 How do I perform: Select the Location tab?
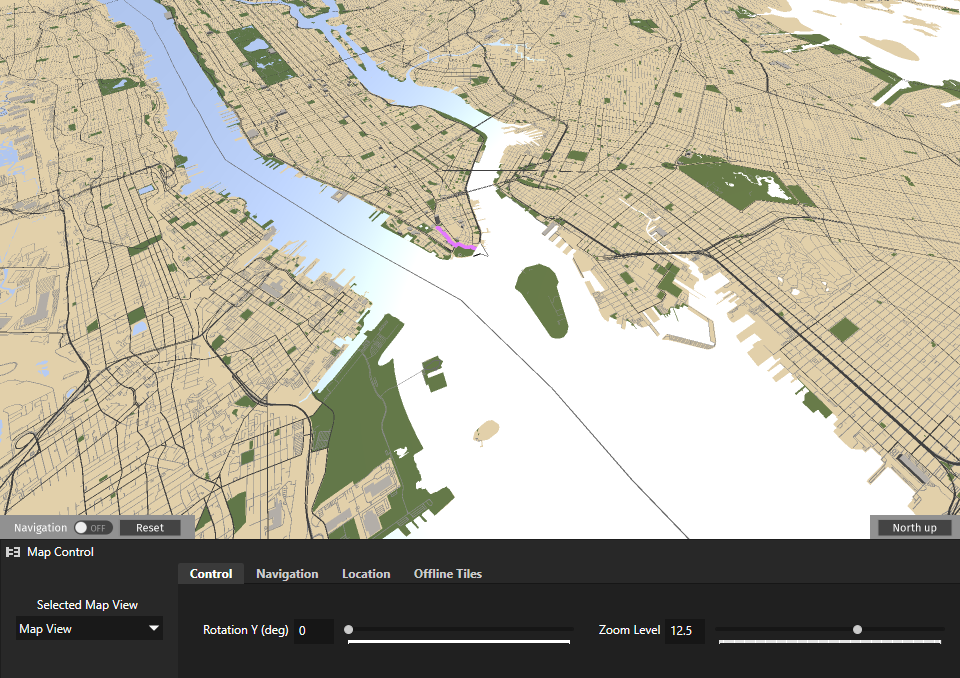pos(366,574)
